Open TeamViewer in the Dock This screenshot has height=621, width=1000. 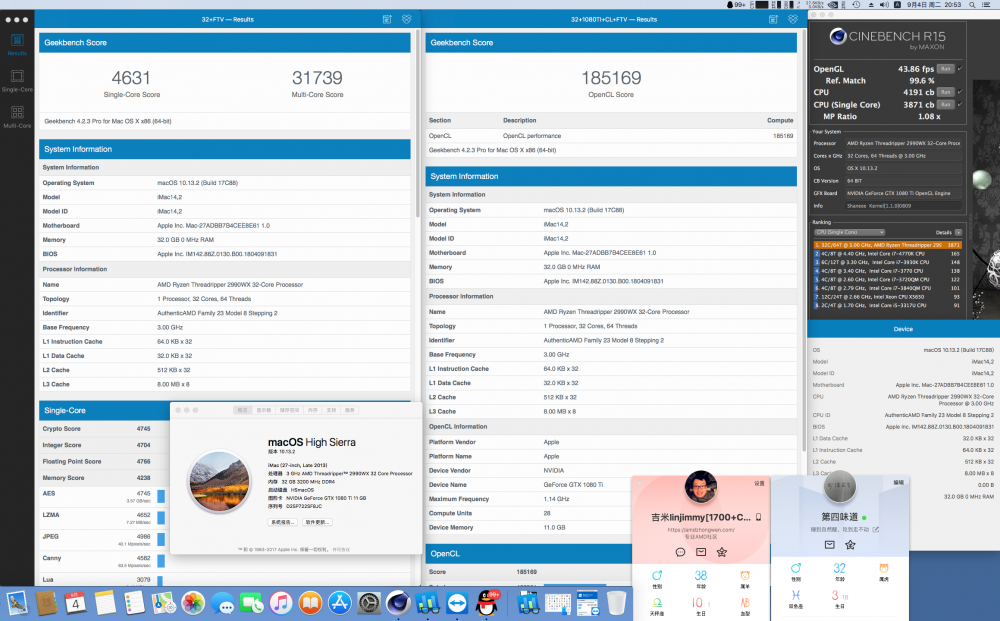pos(457,603)
